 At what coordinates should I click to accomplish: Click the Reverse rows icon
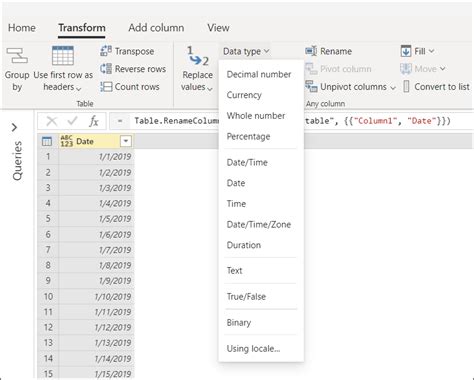tap(106, 69)
